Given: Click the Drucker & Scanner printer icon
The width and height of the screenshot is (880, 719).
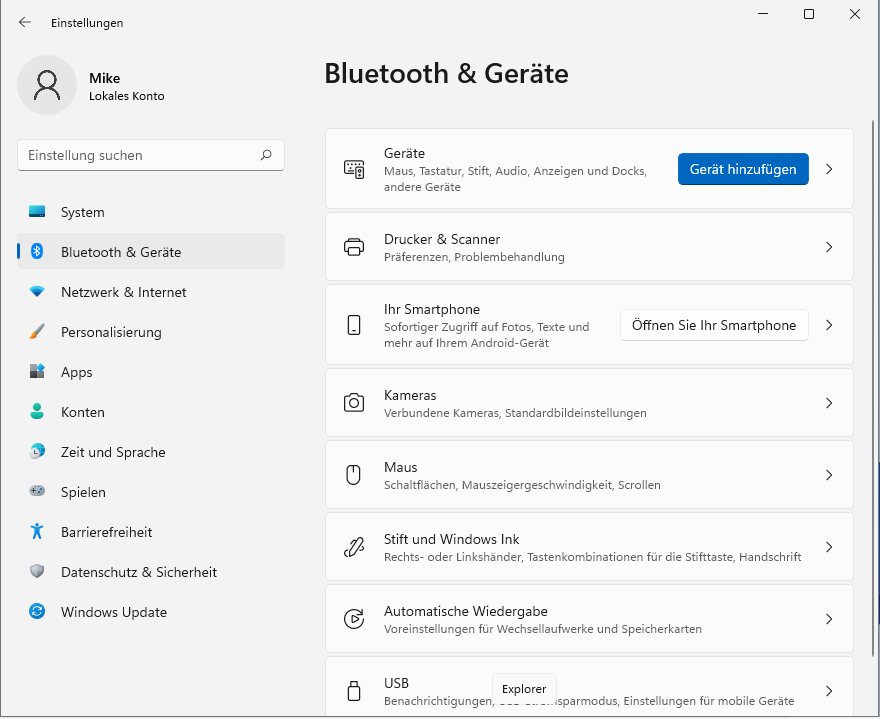Looking at the screenshot, I should (x=354, y=247).
